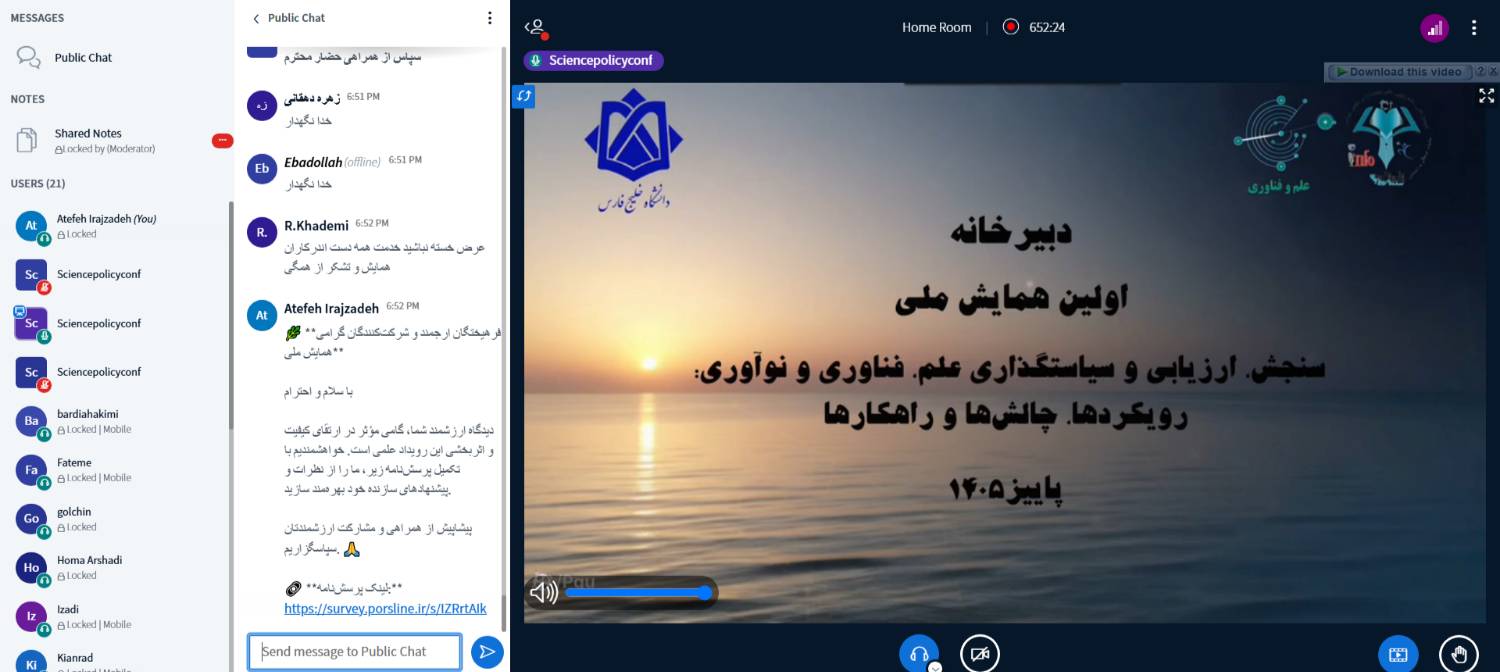Click the chat message scrollbar
1500x672 pixels.
504,611
